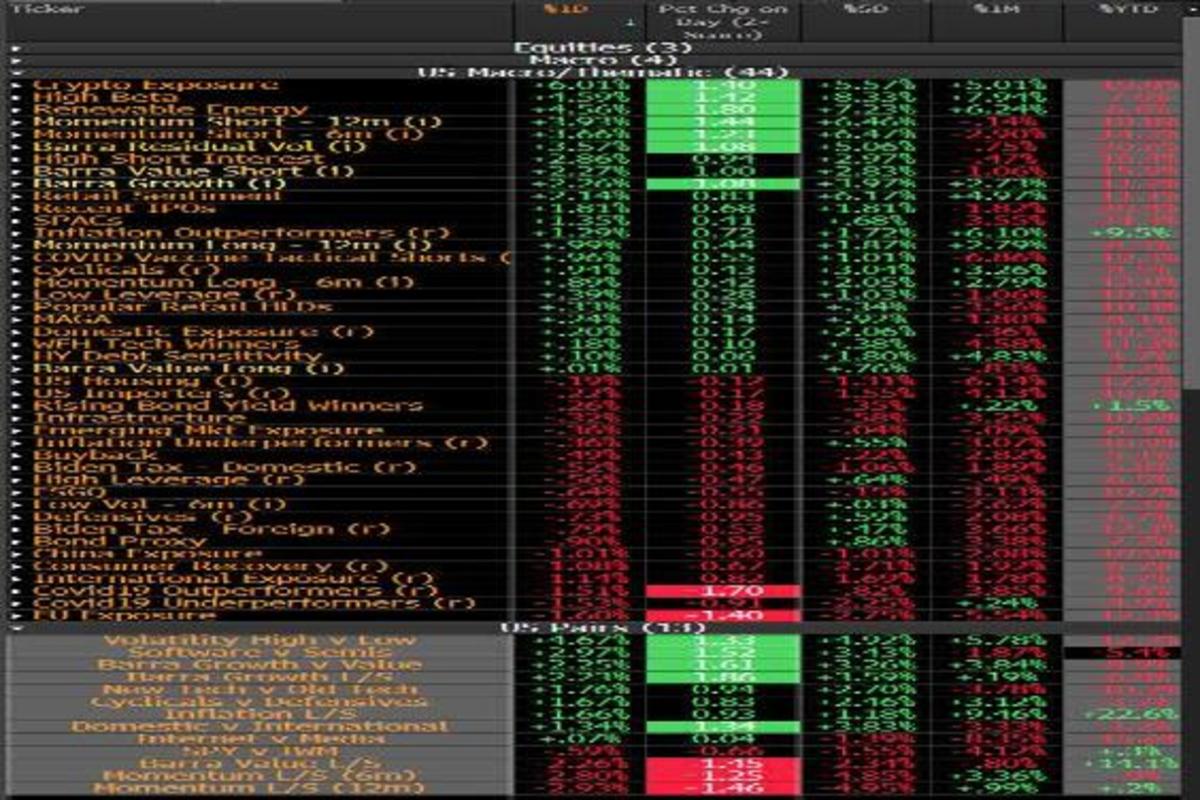Expand the Equities (3) section
The image size is (1200, 800).
16,48
